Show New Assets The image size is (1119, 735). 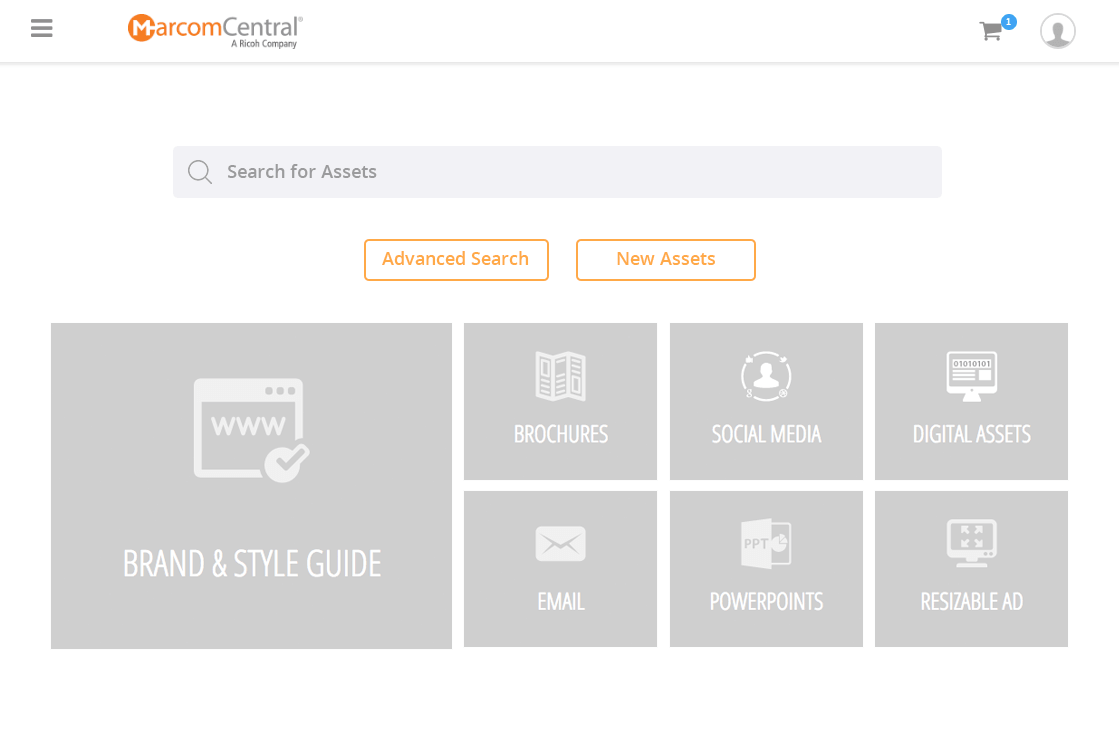(665, 260)
